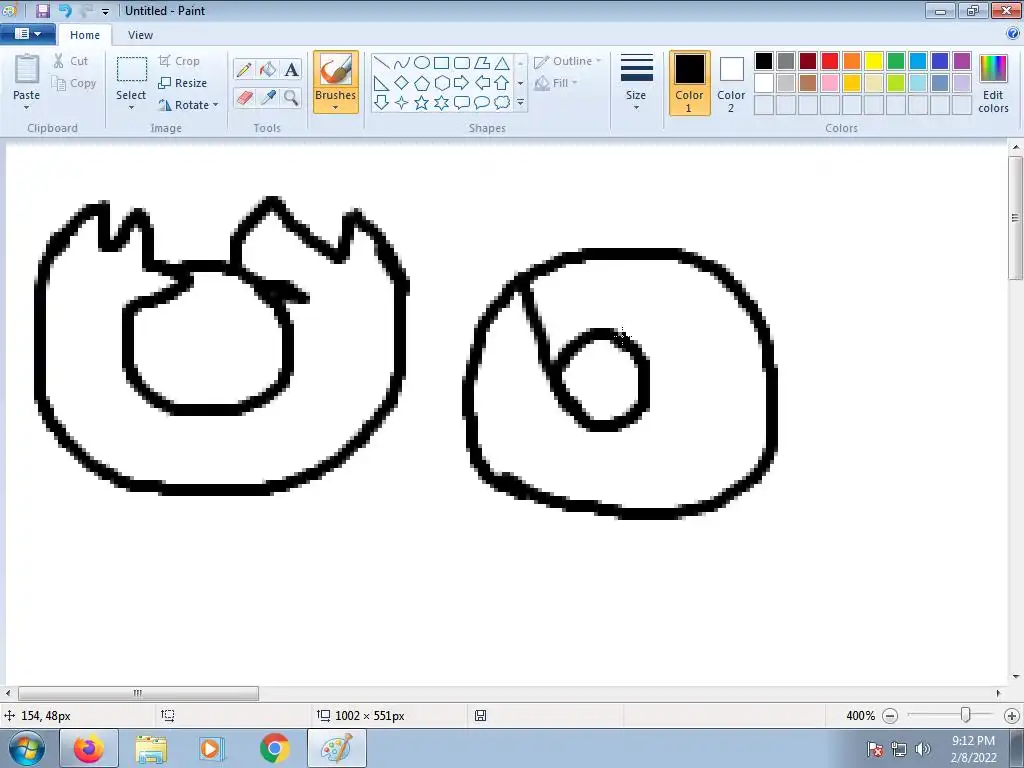The width and height of the screenshot is (1024, 768).
Task: Choose the Oval shape
Action: (422, 63)
